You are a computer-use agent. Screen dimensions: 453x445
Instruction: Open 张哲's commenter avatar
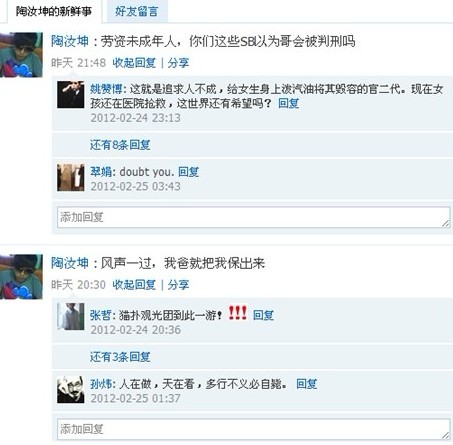coord(70,316)
